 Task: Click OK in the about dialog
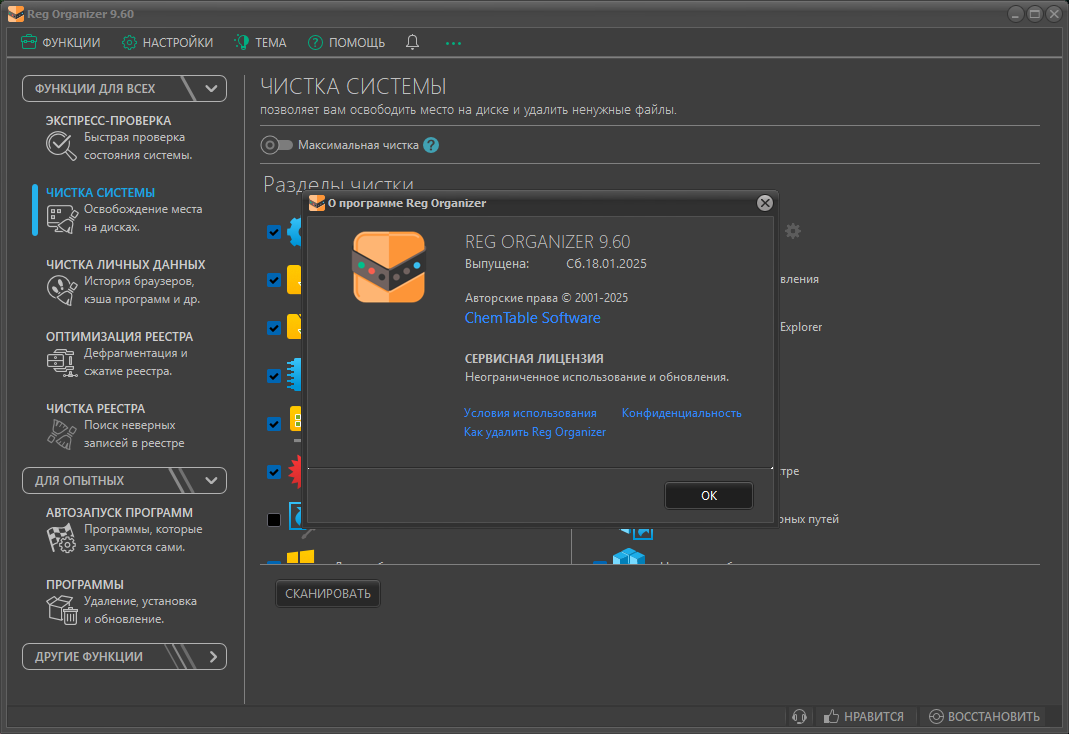[x=708, y=495]
